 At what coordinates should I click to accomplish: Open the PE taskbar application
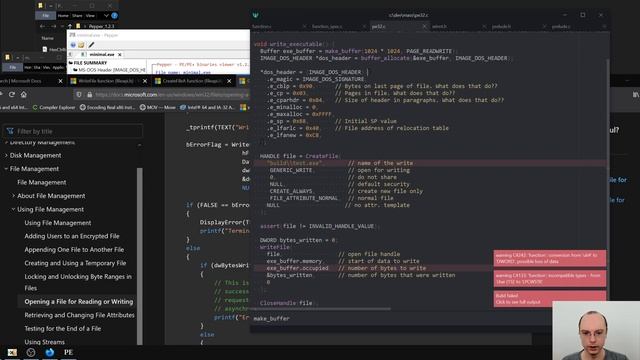click(68, 352)
